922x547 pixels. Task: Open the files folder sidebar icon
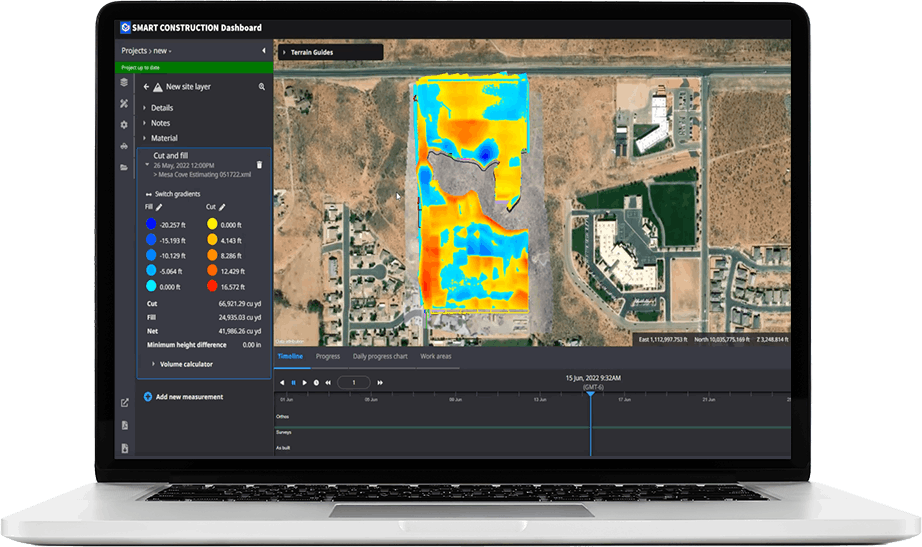(124, 167)
